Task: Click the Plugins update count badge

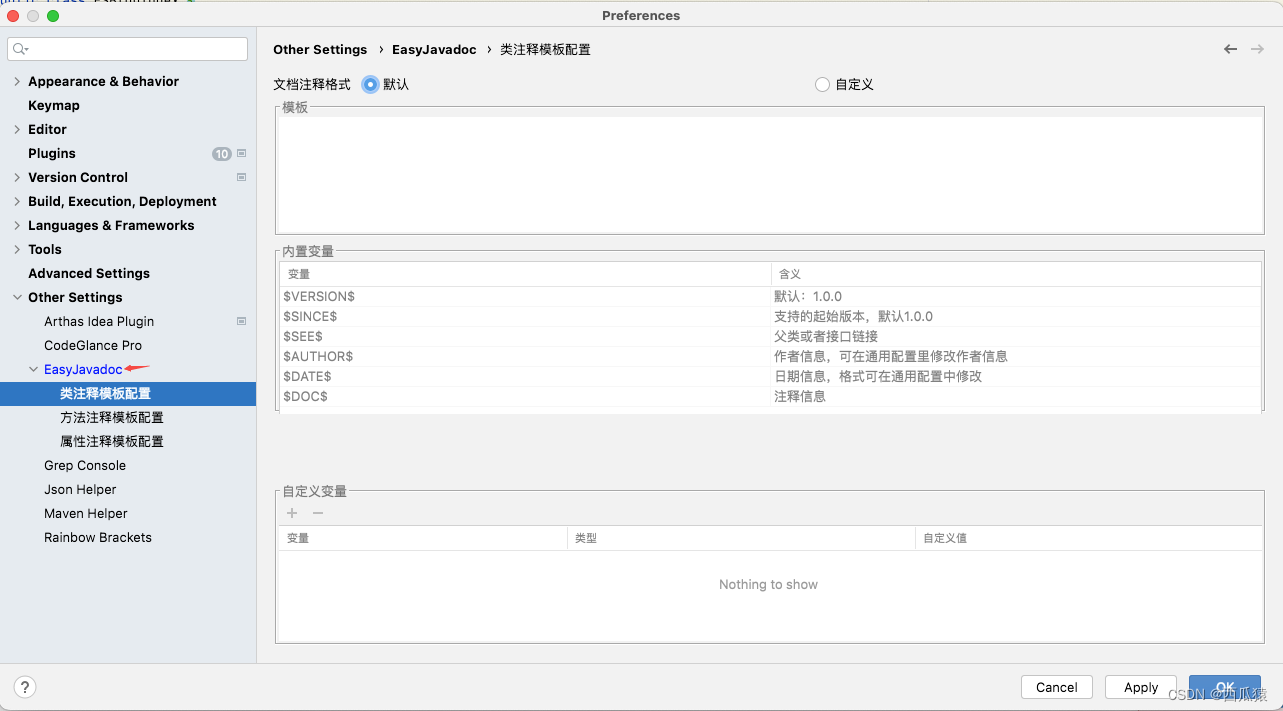Action: click(221, 154)
